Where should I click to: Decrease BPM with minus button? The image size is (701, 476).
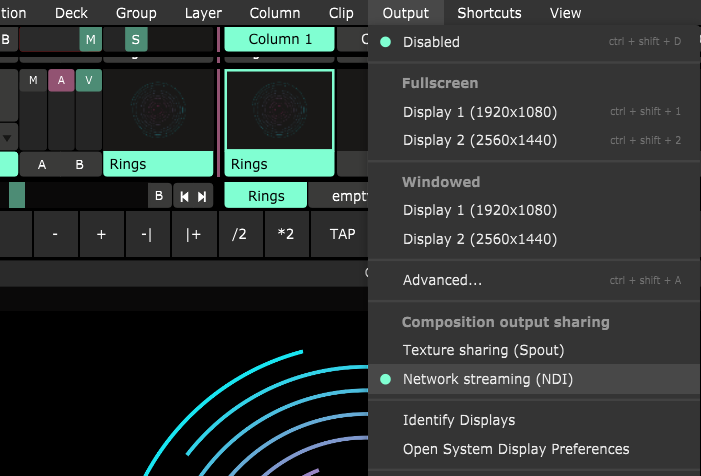pos(55,234)
